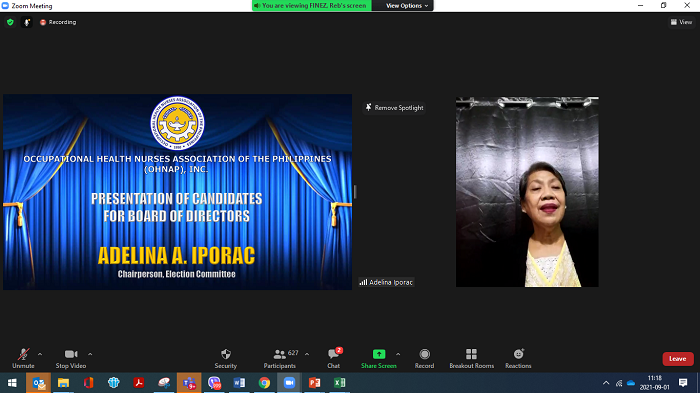This screenshot has width=700, height=393.
Task: Expand share screen options arrow
Action: [x=398, y=354]
